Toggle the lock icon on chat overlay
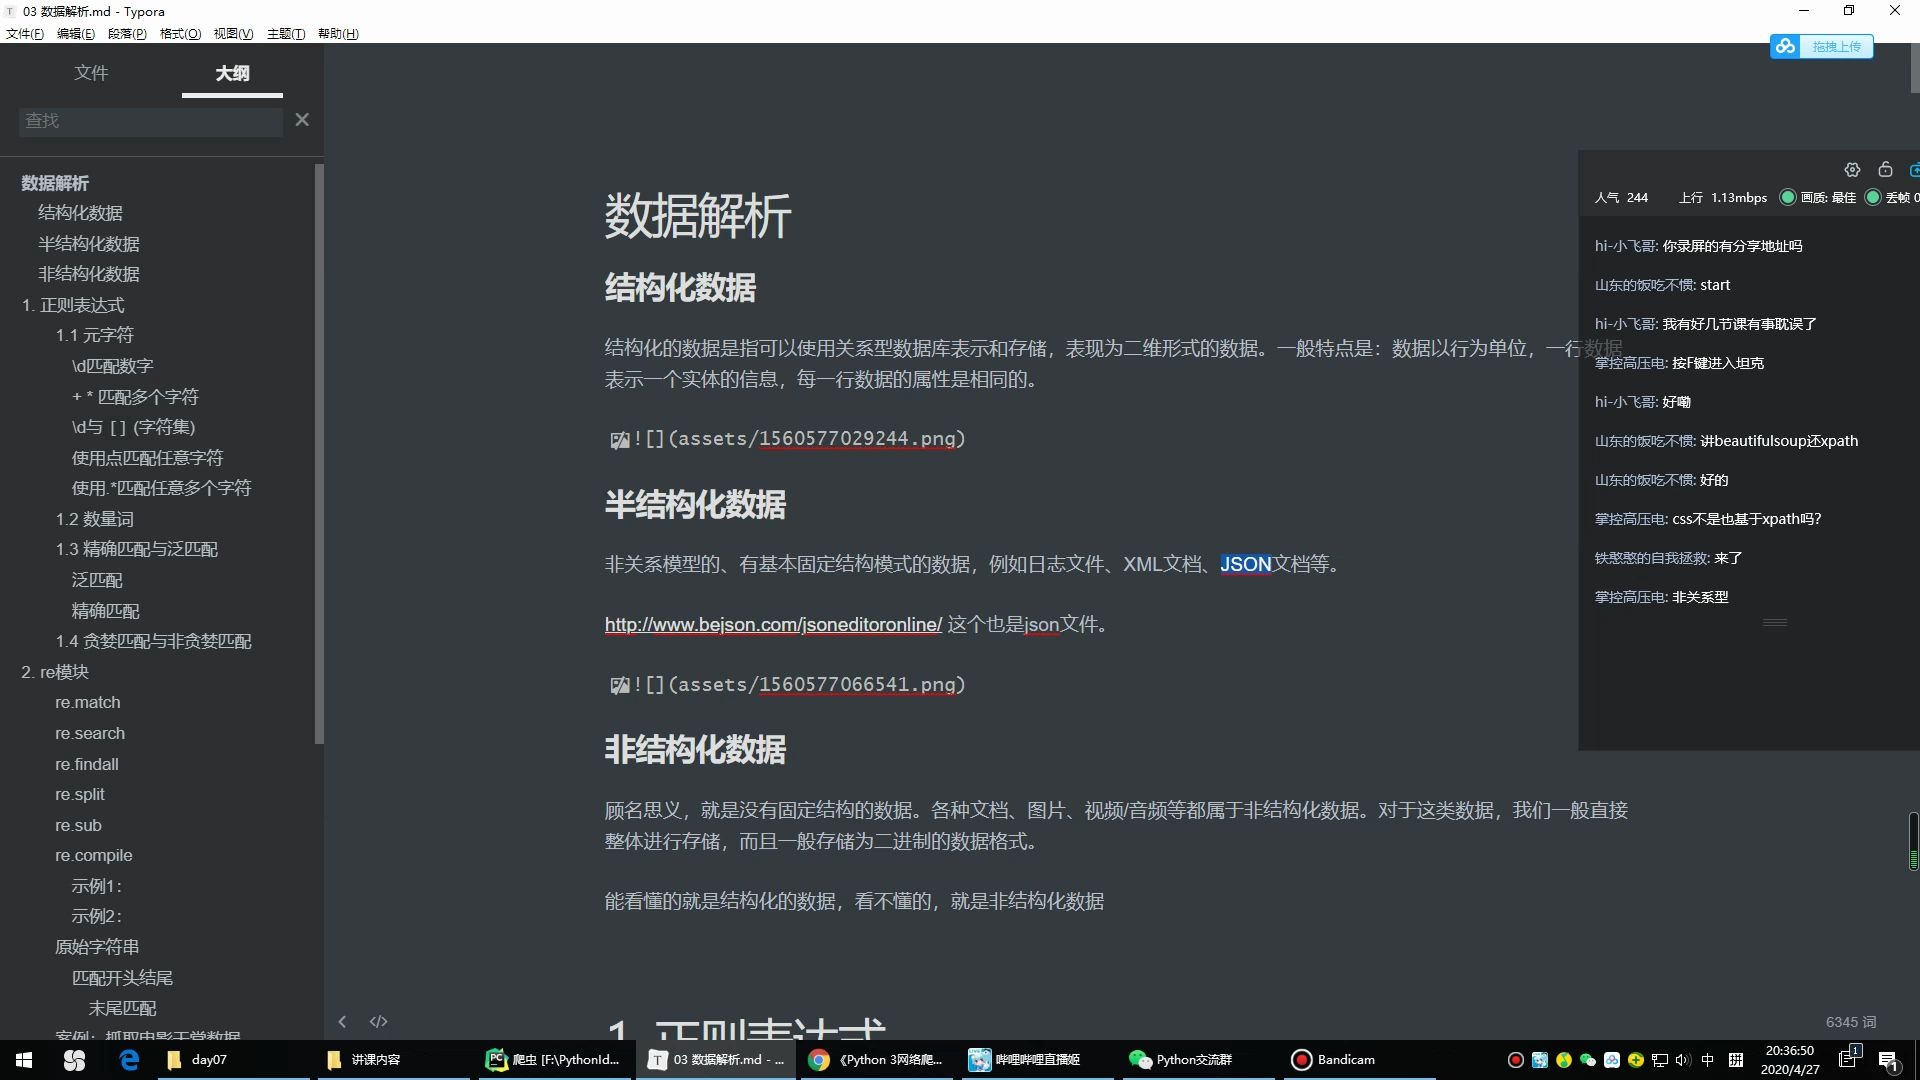Image resolution: width=1920 pixels, height=1080 pixels. click(x=1885, y=169)
